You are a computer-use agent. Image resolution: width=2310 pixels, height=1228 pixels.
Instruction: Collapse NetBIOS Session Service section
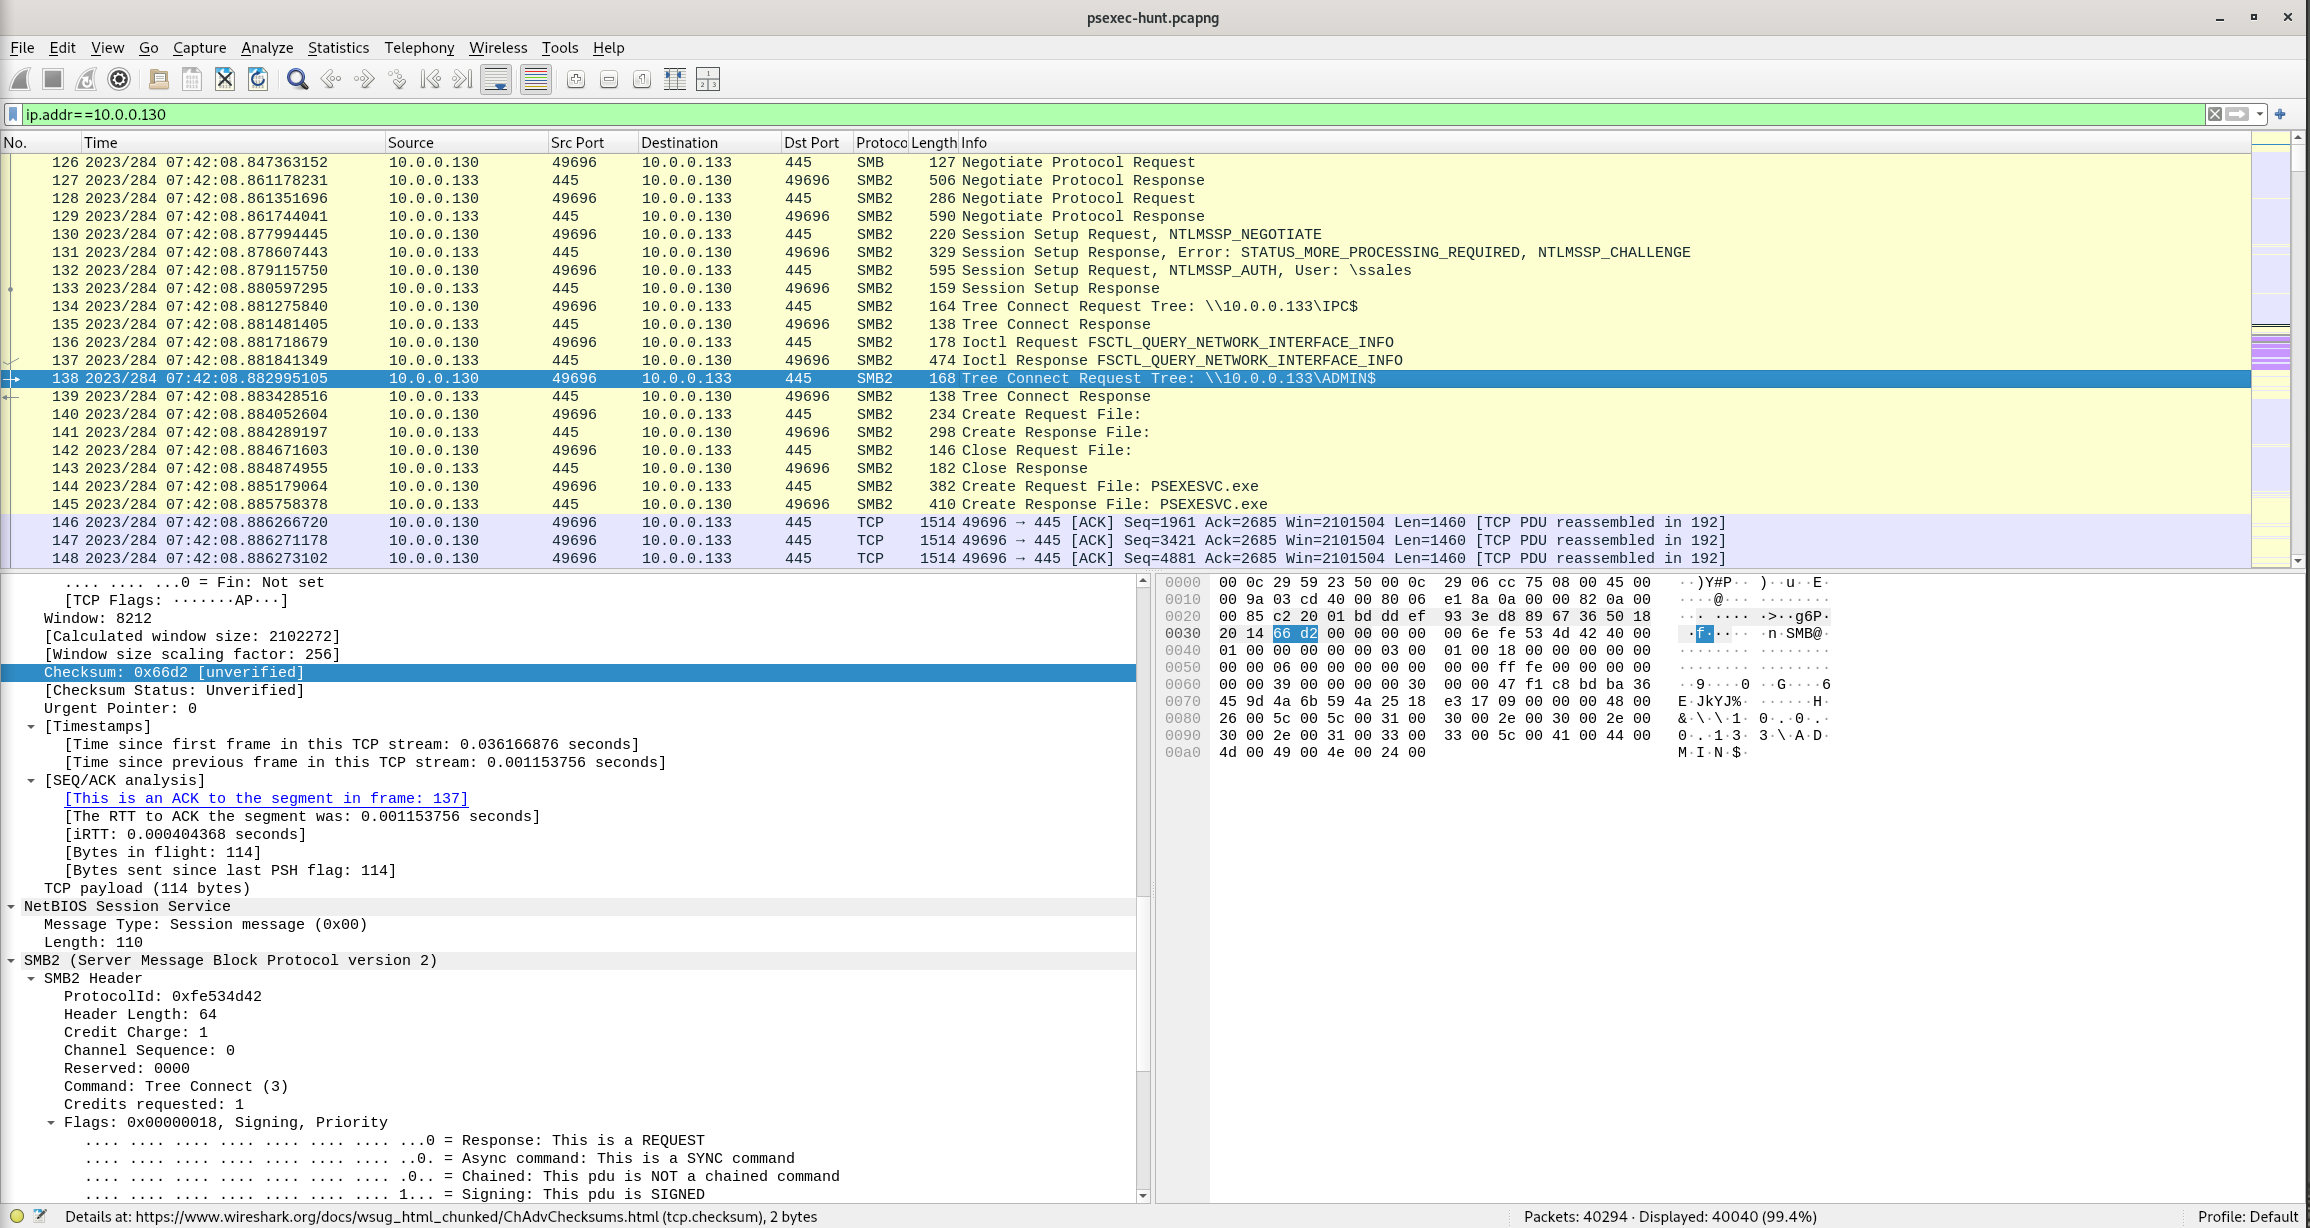coord(11,907)
